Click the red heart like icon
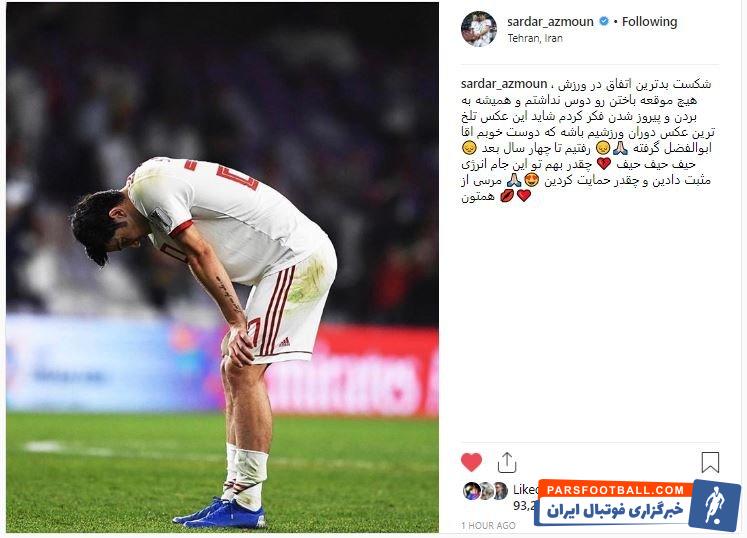The height and width of the screenshot is (538, 747). tap(471, 462)
